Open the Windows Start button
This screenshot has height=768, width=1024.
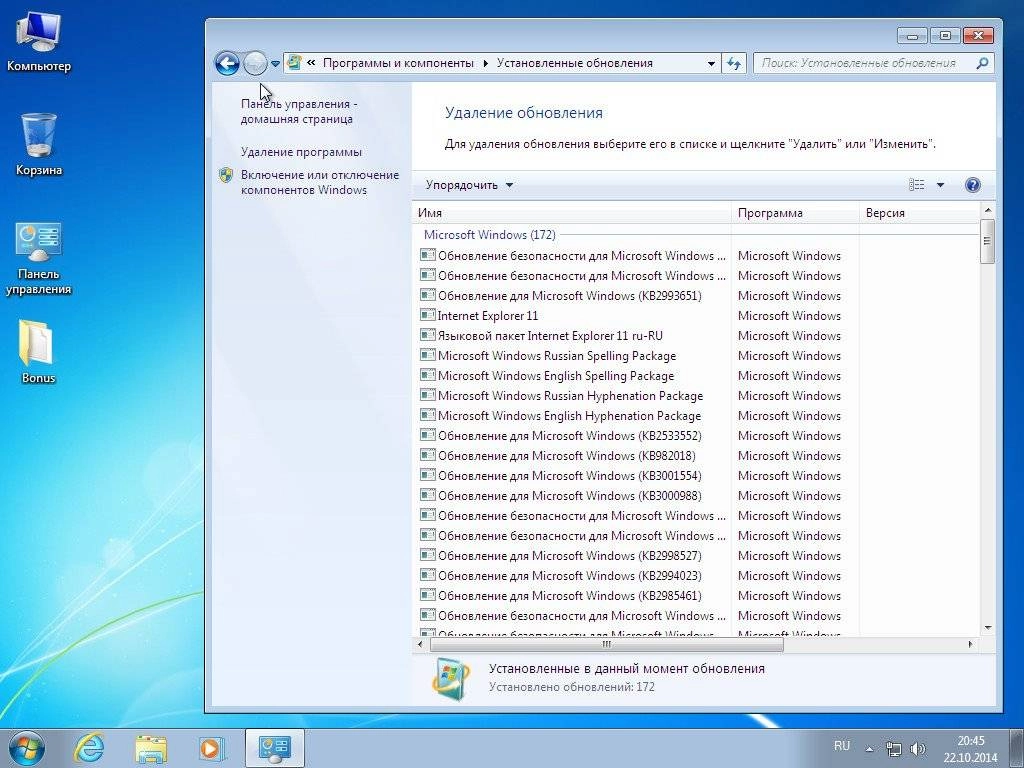[x=26, y=748]
